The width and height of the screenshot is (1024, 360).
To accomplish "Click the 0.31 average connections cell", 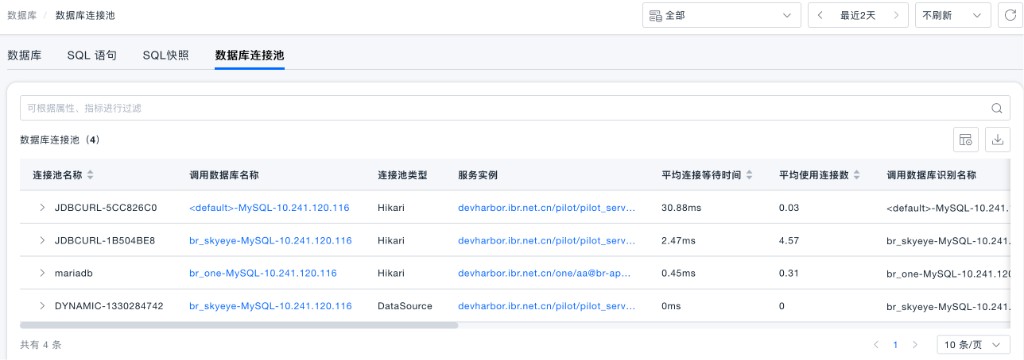I will pyautogui.click(x=788, y=273).
